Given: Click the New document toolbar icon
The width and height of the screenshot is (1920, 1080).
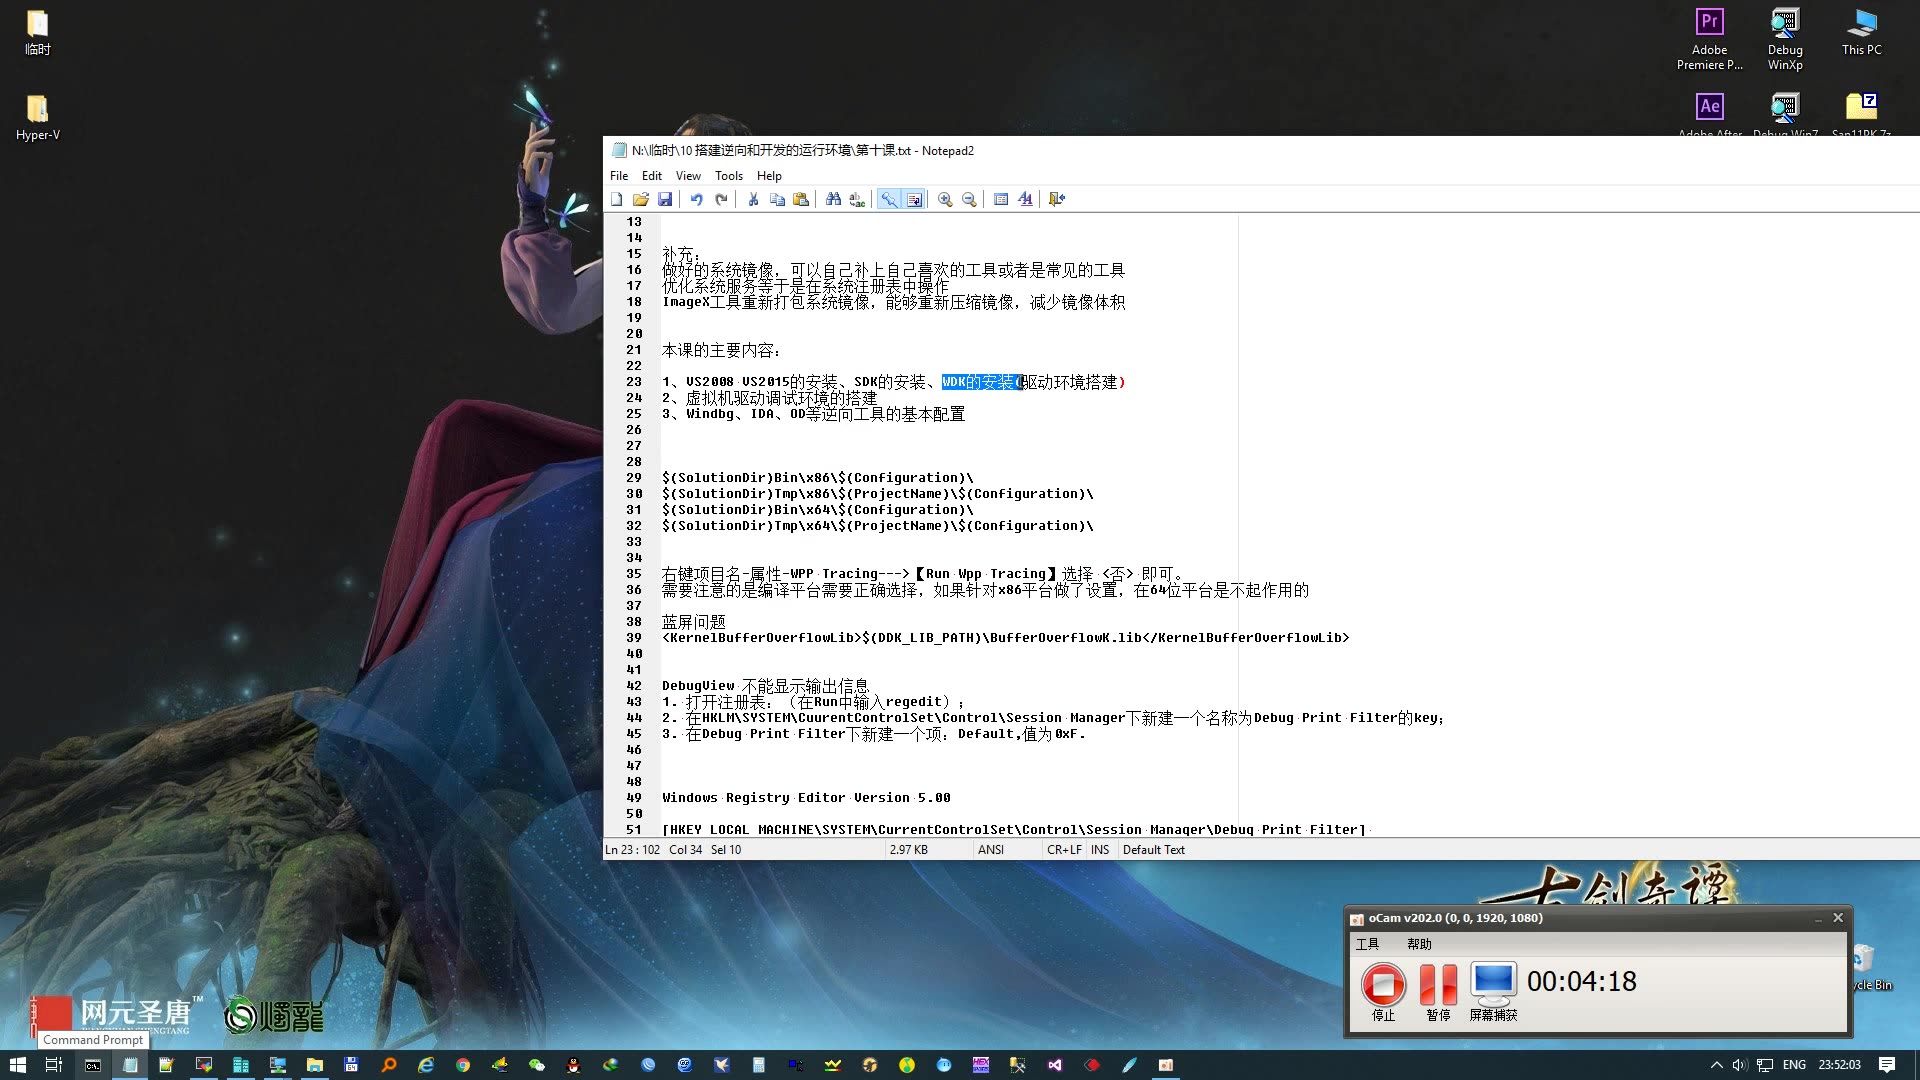Looking at the screenshot, I should coord(617,200).
